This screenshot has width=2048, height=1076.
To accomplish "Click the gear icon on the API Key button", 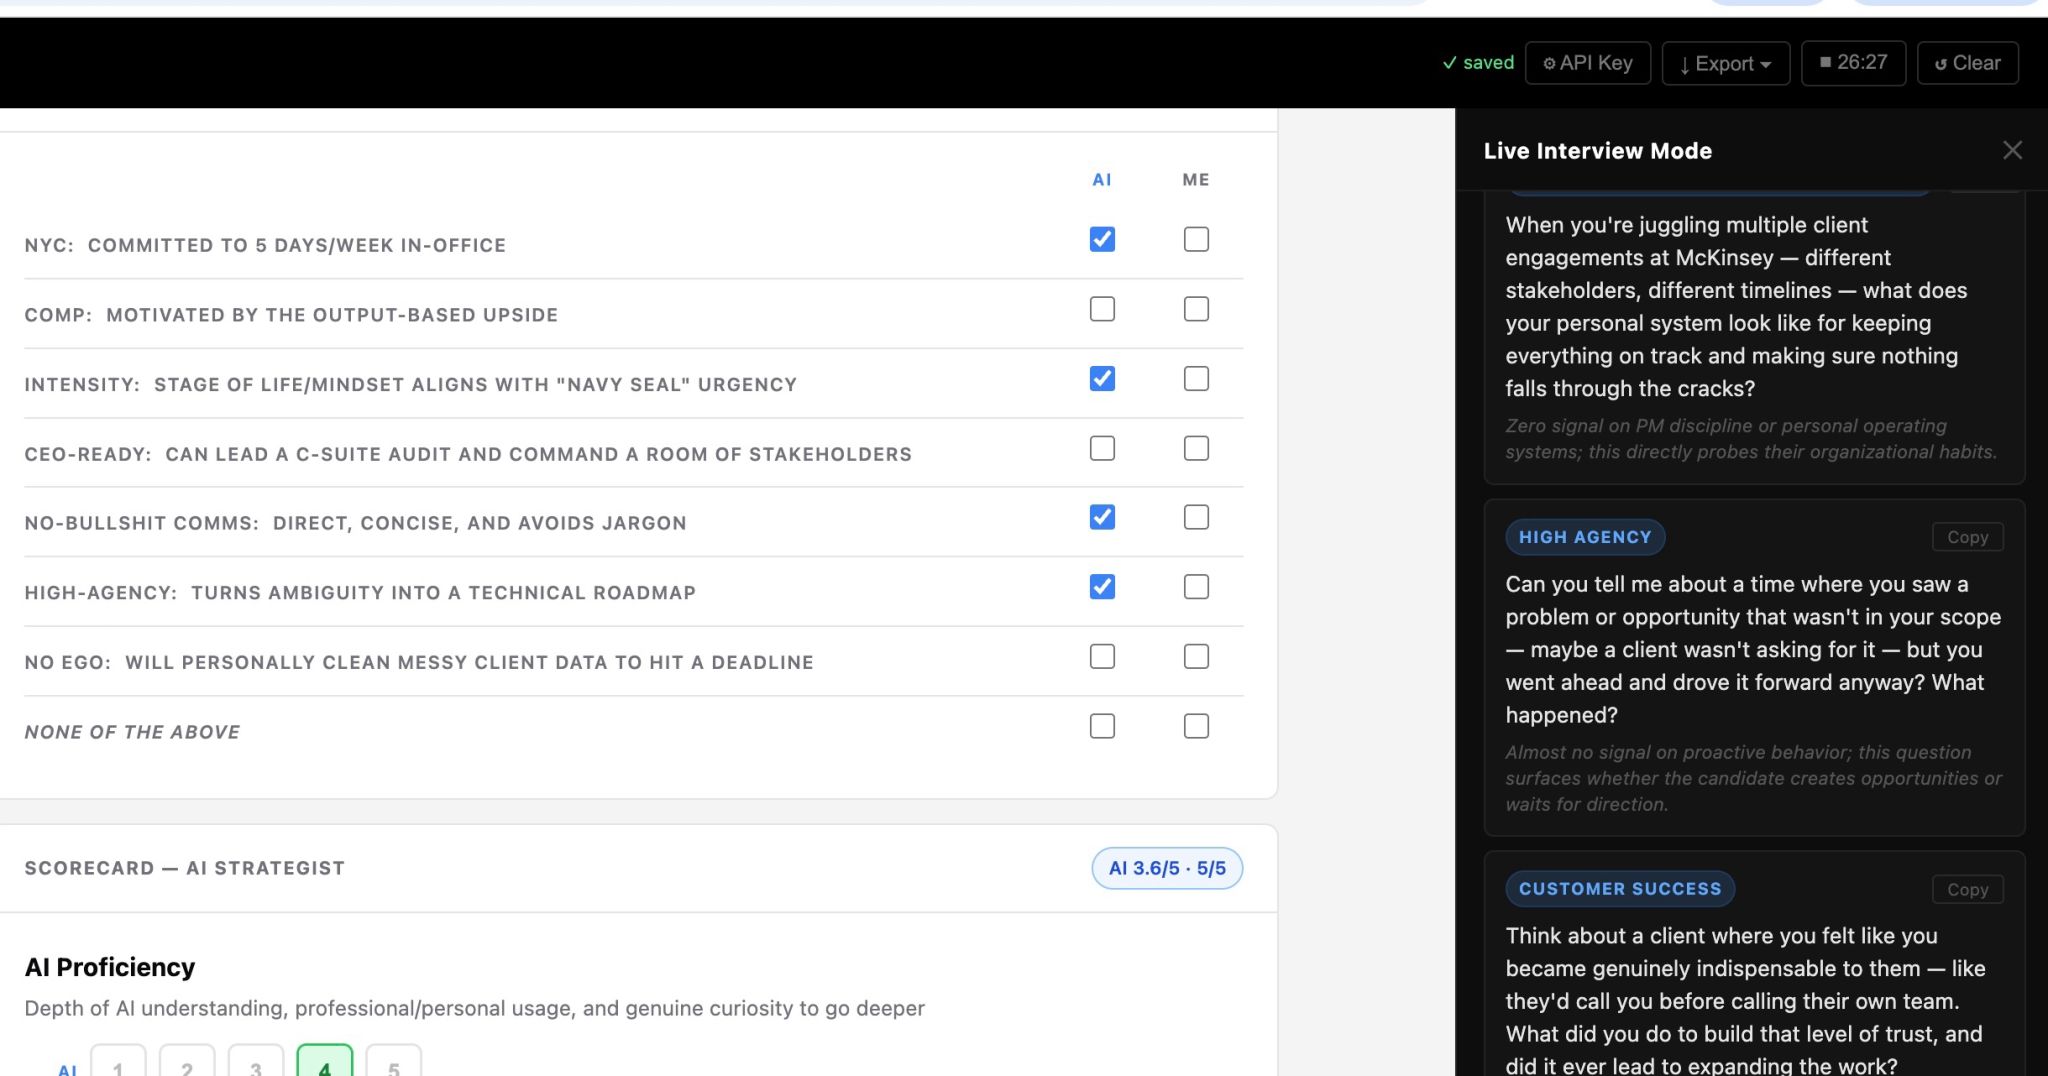I will coord(1551,62).
